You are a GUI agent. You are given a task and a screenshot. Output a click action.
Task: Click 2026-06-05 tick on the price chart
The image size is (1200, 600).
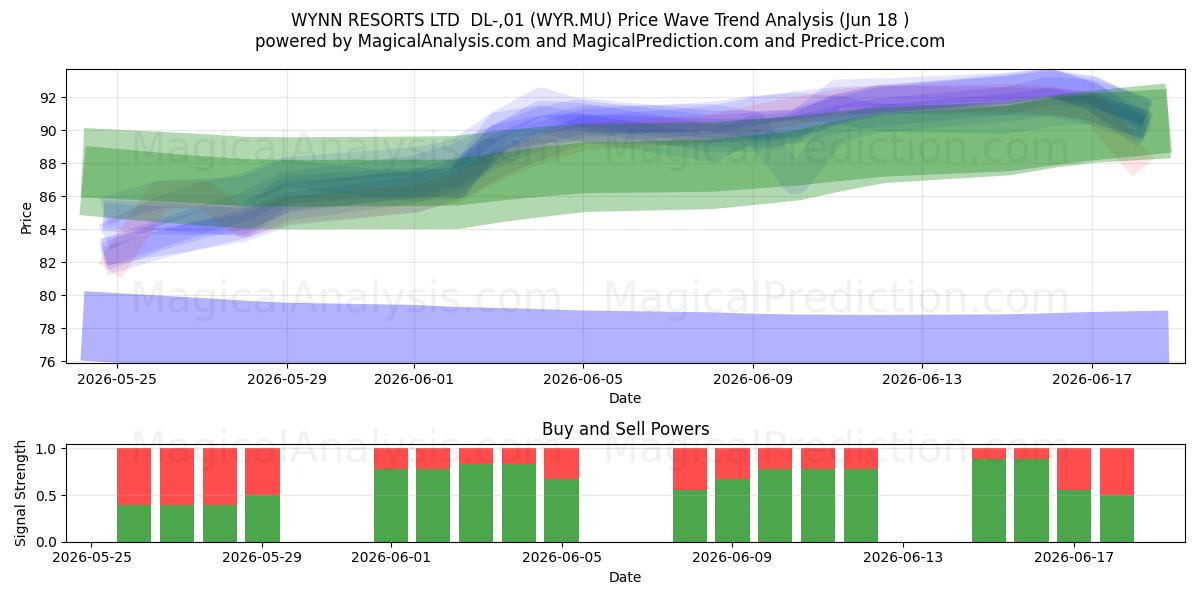(x=583, y=379)
